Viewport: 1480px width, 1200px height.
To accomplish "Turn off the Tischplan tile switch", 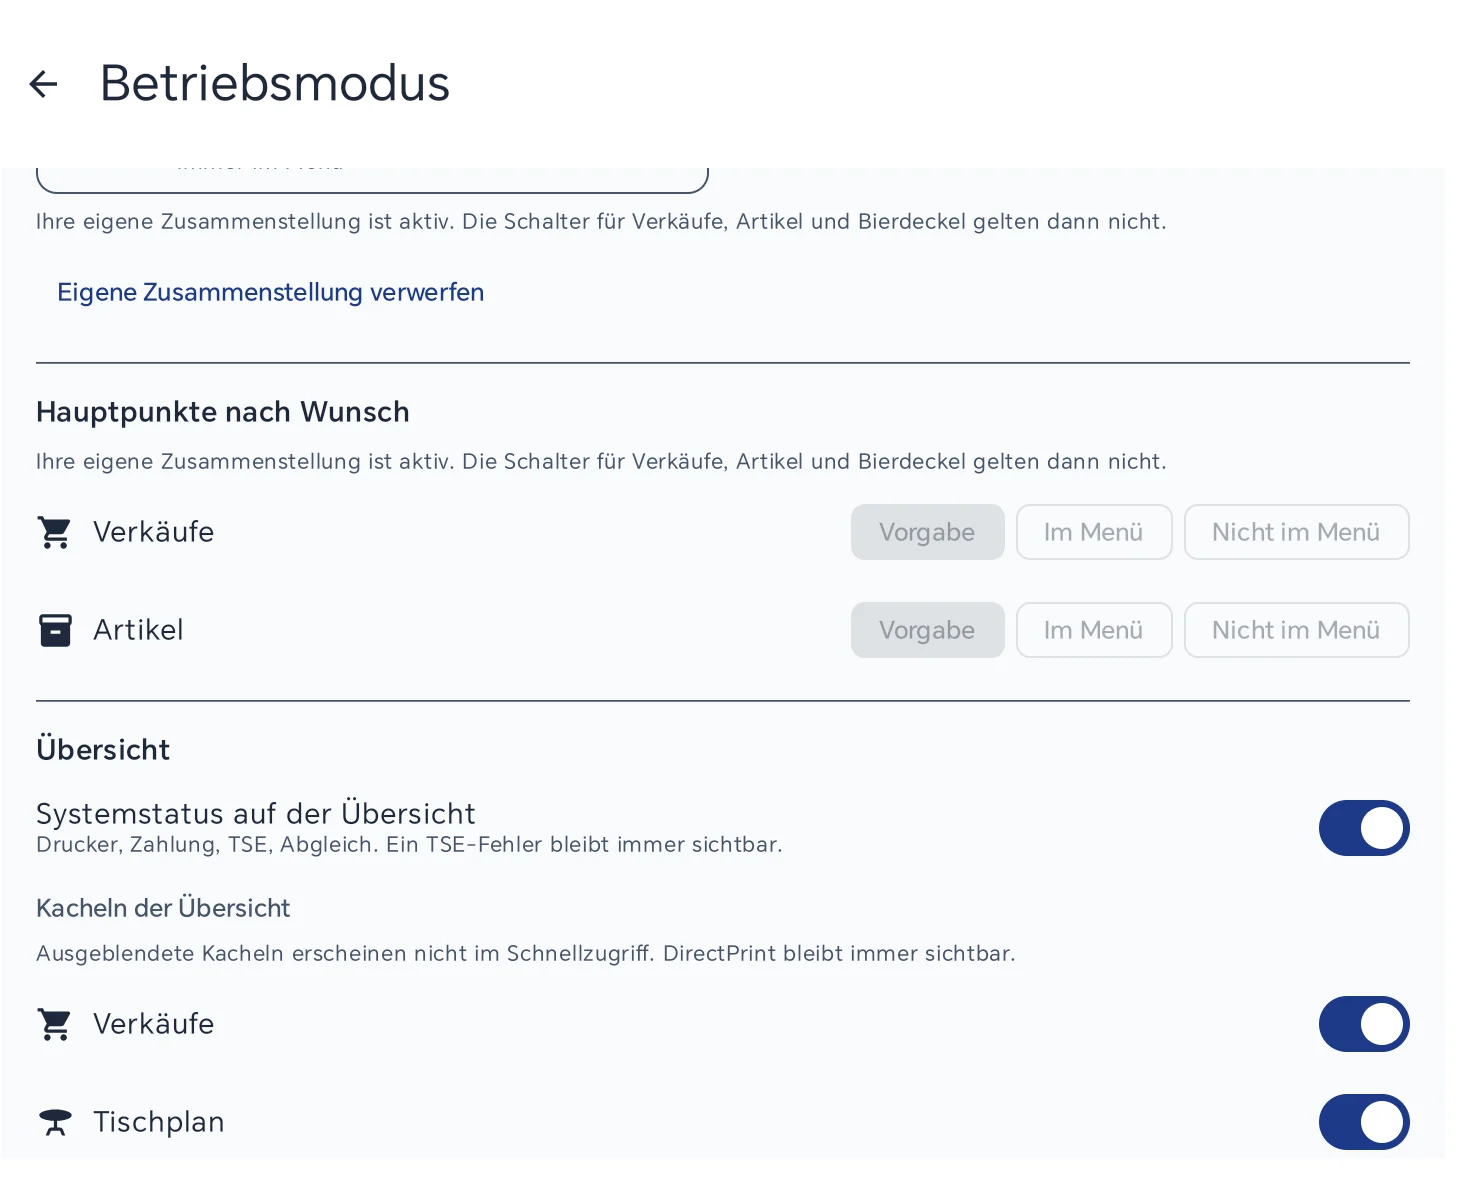I will 1364,1122.
